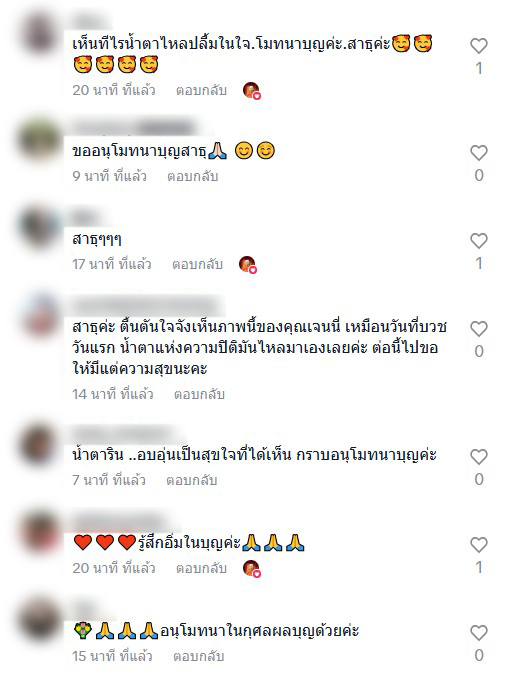The image size is (514, 673).
Task: Like the long comment posted 14 minutes ago
Action: 479,329
